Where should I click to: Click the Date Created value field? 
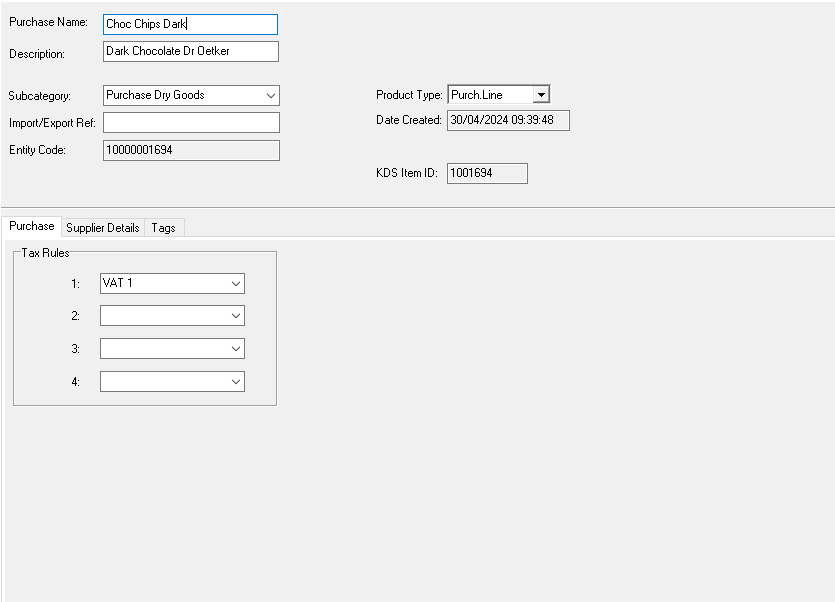pyautogui.click(x=508, y=120)
